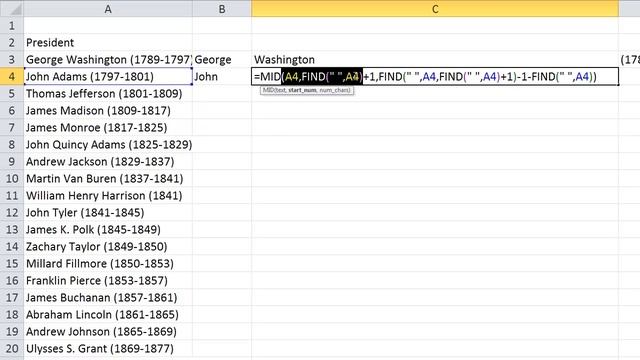This screenshot has height=360, width=640.
Task: Click cell 'George Washington (1789-1797)'
Action: click(108, 60)
